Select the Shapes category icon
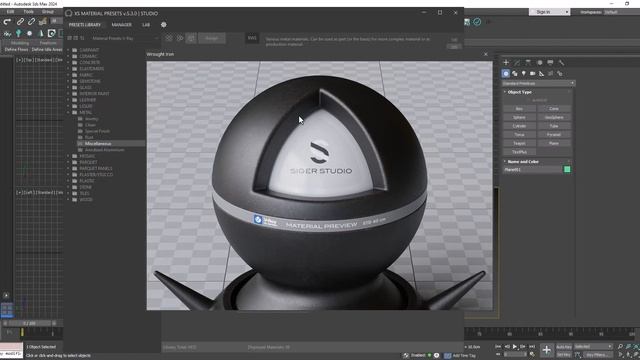640x360 pixels. click(x=515, y=73)
